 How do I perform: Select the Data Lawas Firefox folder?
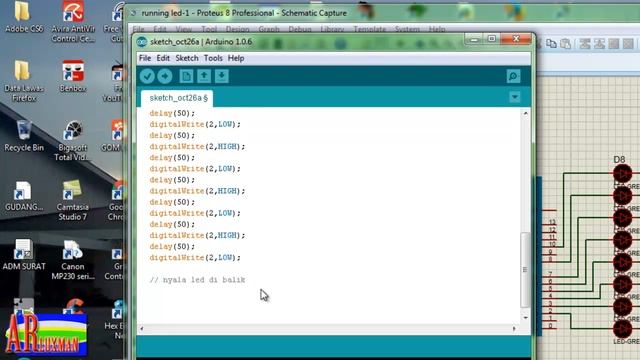[24, 81]
